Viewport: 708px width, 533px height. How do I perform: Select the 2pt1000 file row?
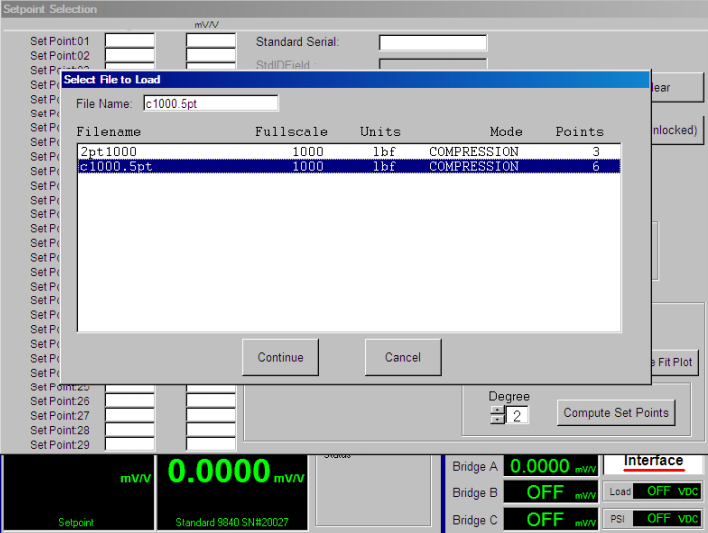[x=348, y=152]
